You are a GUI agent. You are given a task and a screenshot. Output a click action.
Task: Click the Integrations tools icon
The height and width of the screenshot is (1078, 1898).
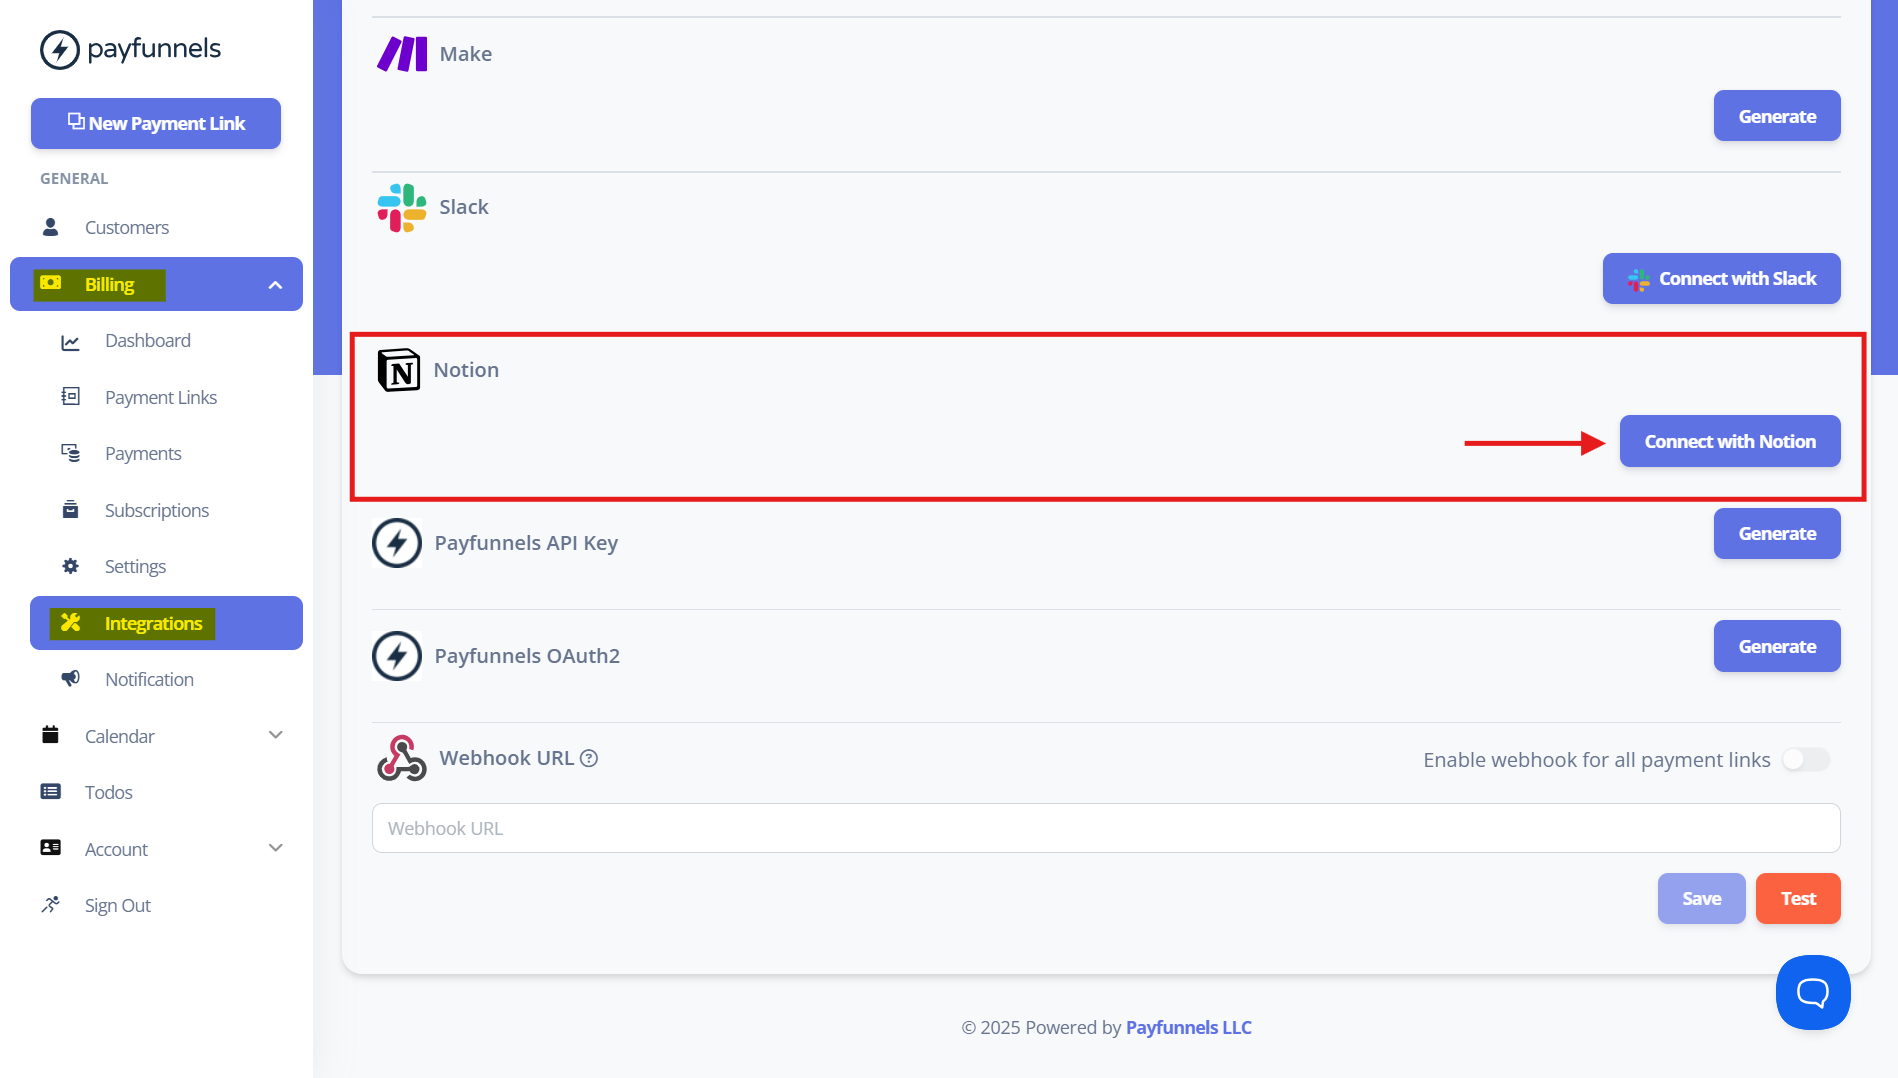coord(70,622)
